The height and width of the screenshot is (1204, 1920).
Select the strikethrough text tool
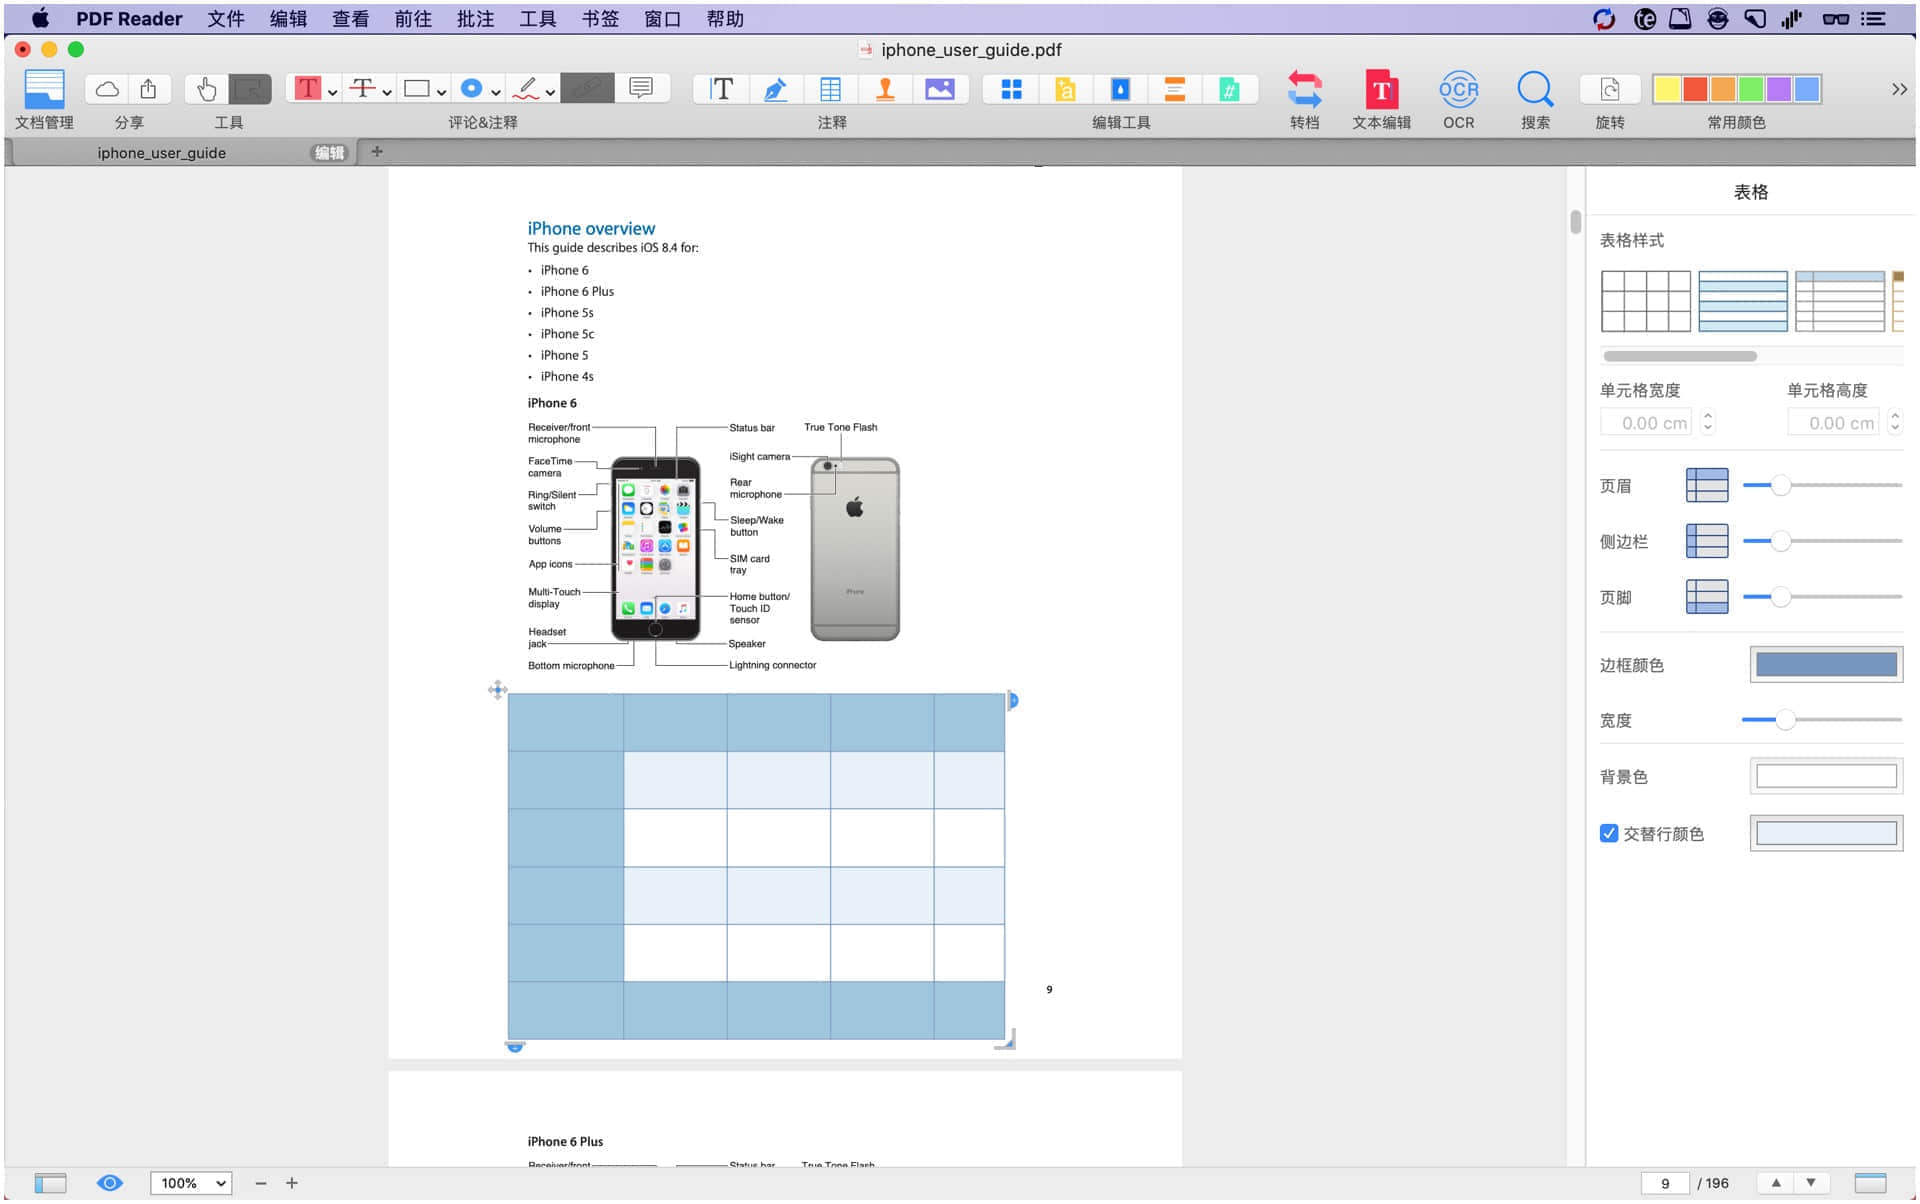[x=361, y=89]
